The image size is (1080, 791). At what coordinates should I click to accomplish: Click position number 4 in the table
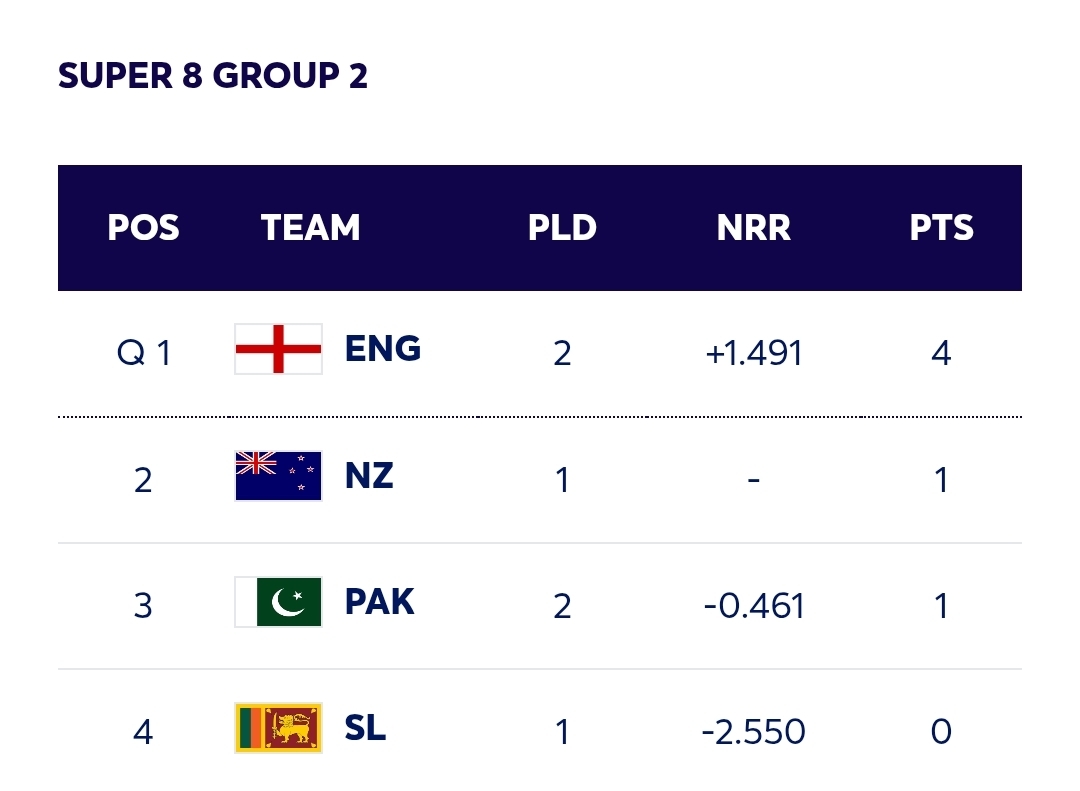143,732
